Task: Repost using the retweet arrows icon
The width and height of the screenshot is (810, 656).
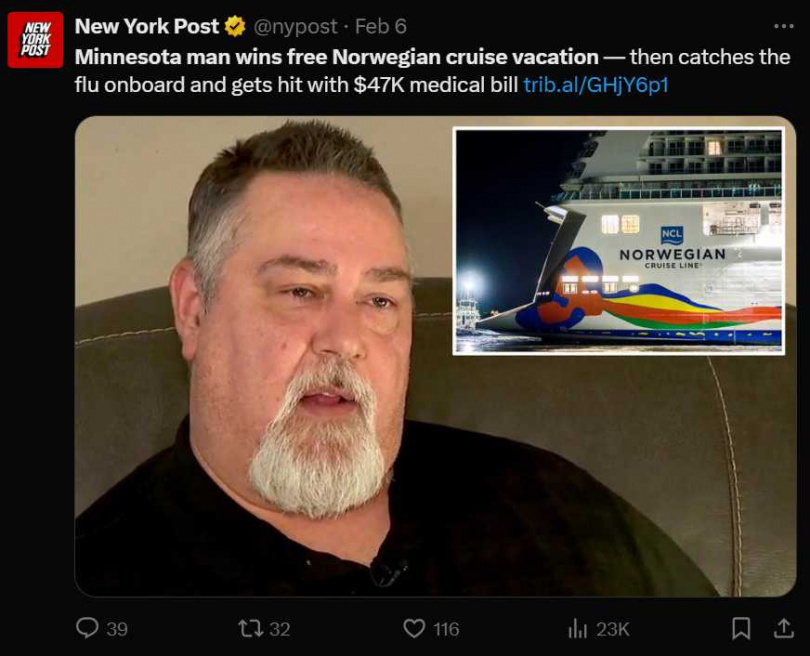Action: click(250, 629)
